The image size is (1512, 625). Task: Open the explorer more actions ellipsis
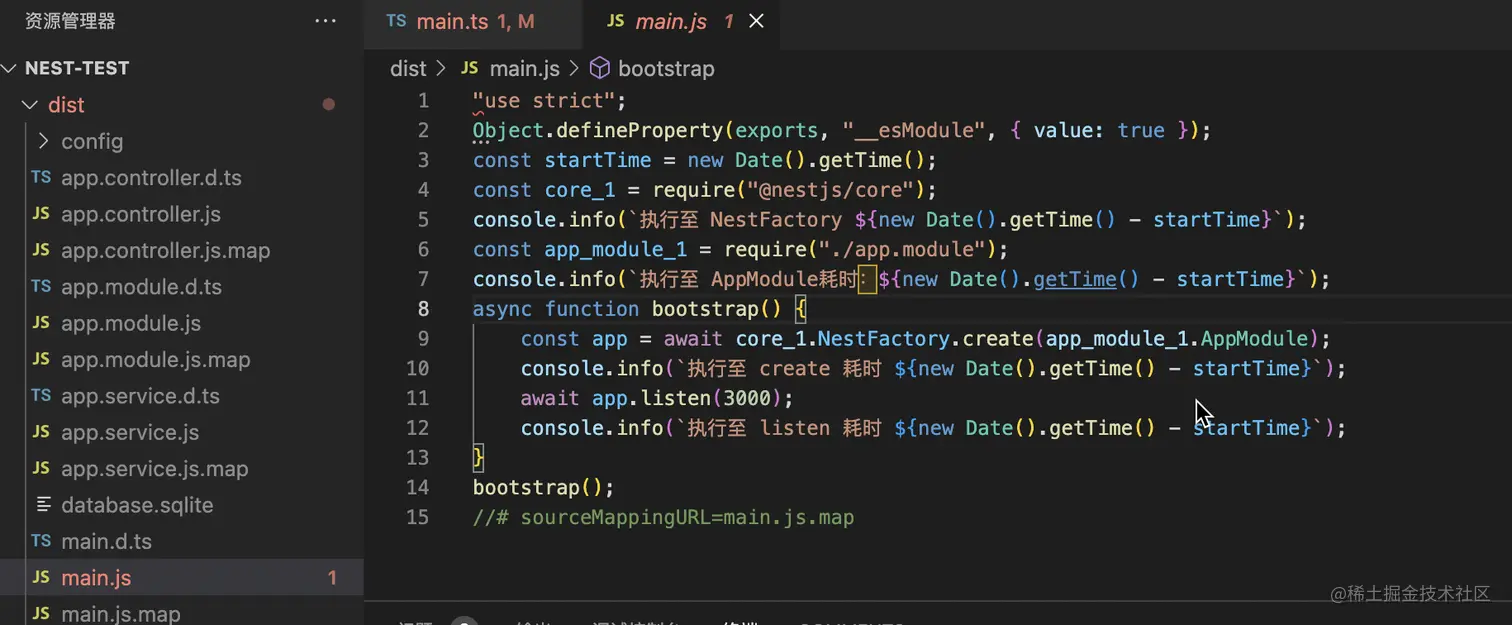coord(325,20)
